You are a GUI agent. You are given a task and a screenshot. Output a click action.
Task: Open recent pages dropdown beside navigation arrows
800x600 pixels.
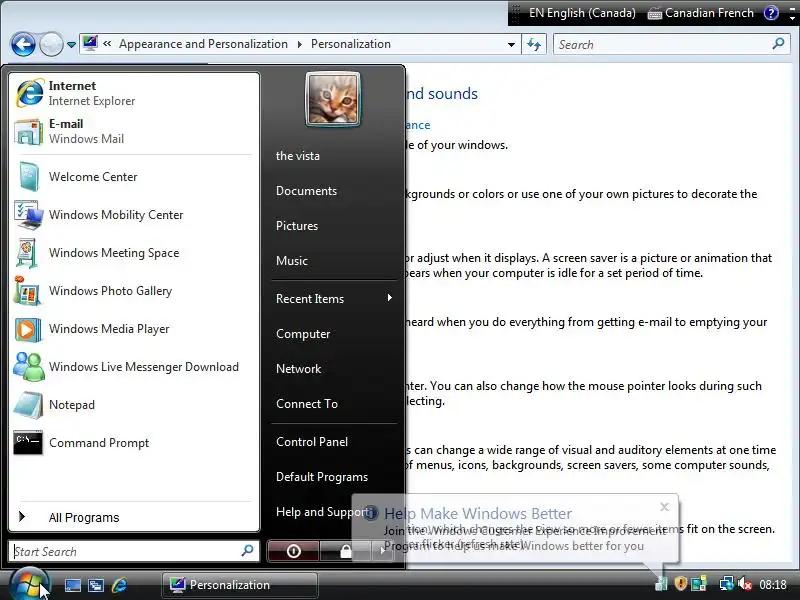pyautogui.click(x=71, y=45)
